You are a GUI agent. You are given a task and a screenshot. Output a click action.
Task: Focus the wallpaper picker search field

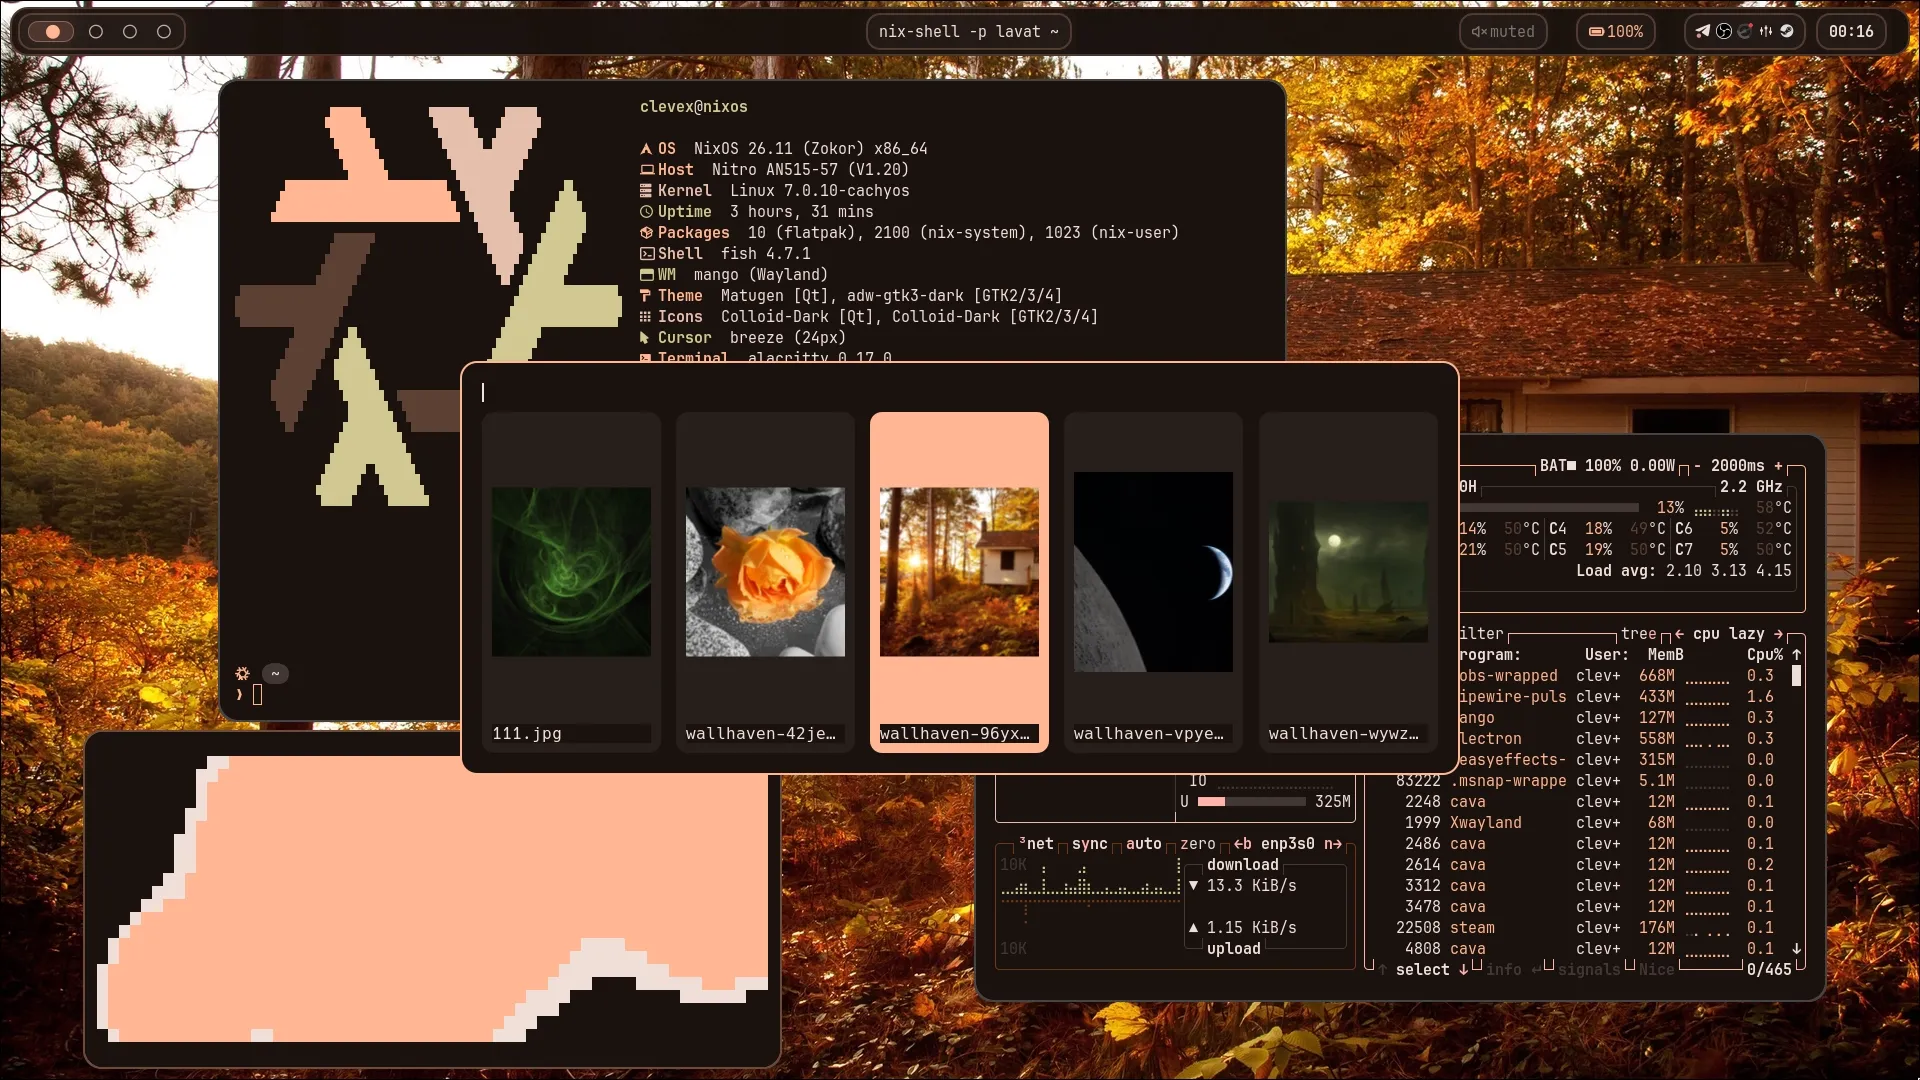[x=959, y=392]
